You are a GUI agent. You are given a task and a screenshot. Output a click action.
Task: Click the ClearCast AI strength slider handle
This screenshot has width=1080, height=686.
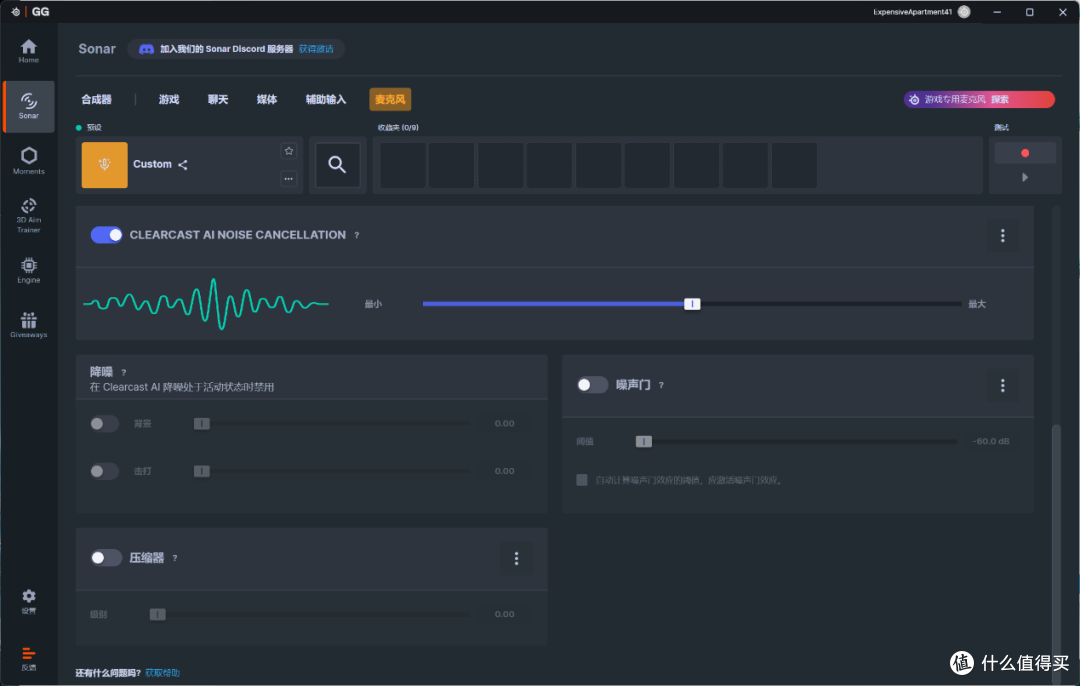tap(692, 304)
